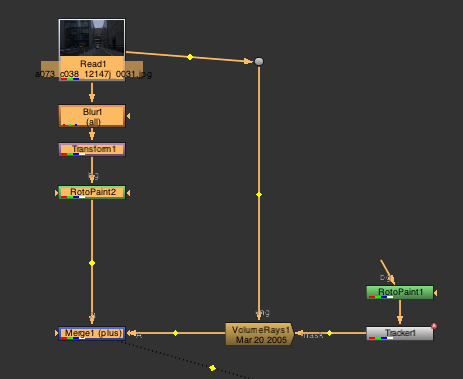
Task: Select the Transform1 node
Action: pos(92,149)
